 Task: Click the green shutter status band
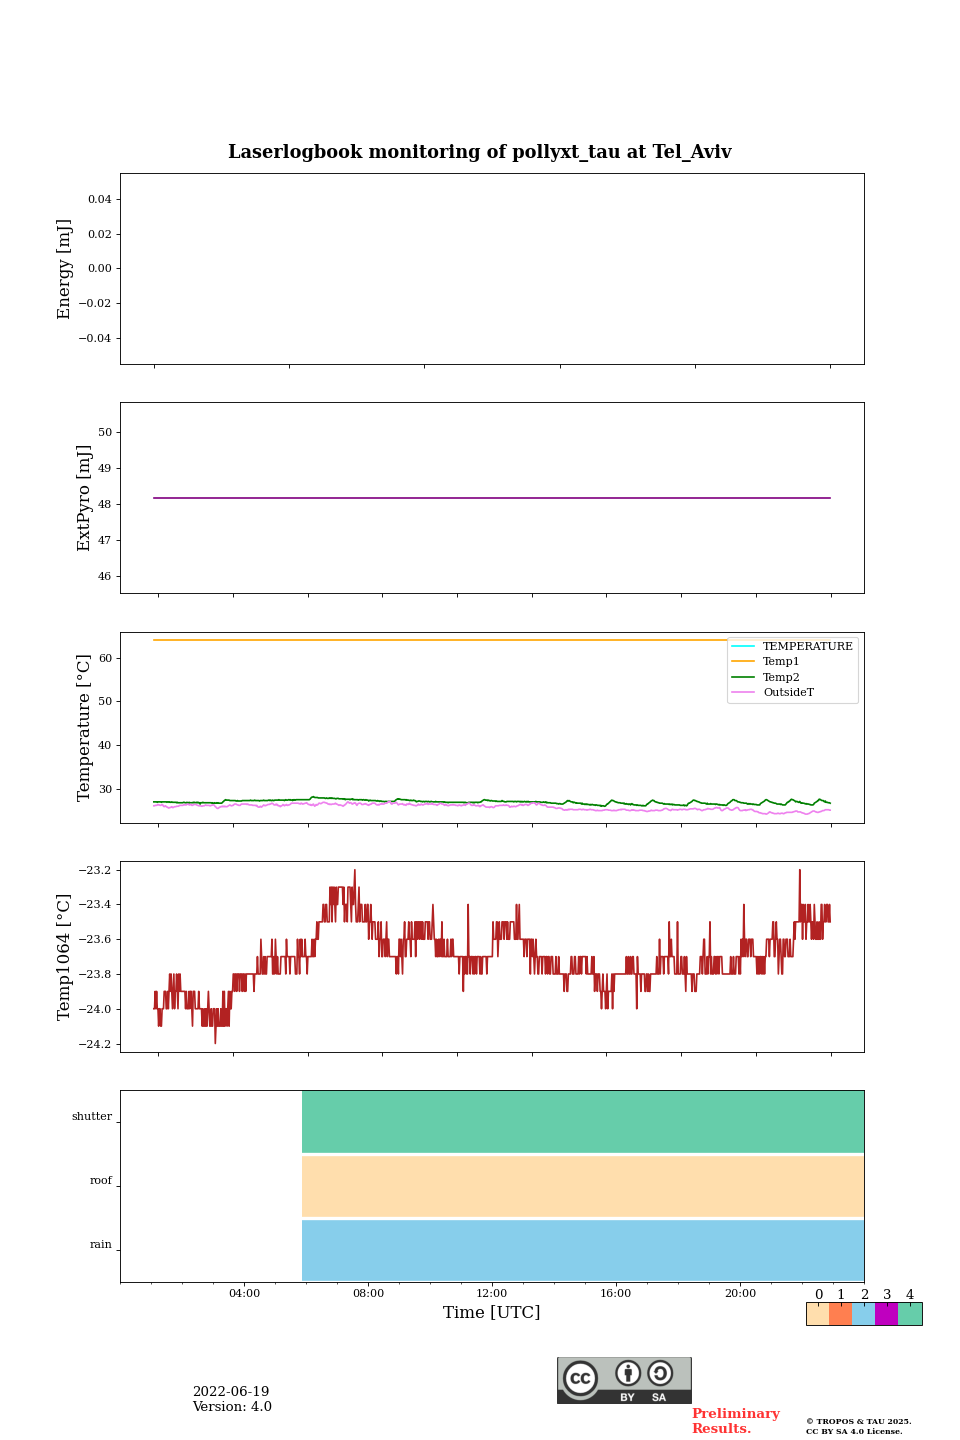click(583, 1122)
